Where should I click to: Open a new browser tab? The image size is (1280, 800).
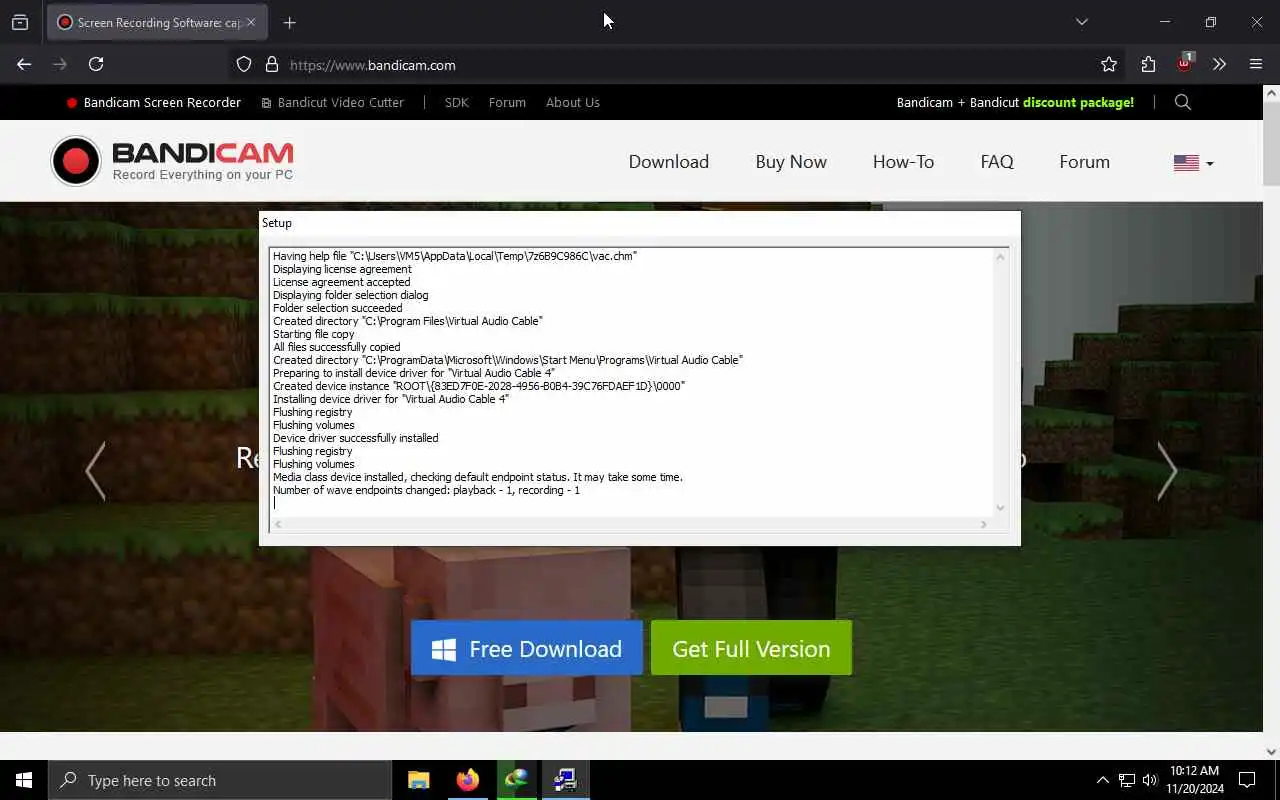290,22
